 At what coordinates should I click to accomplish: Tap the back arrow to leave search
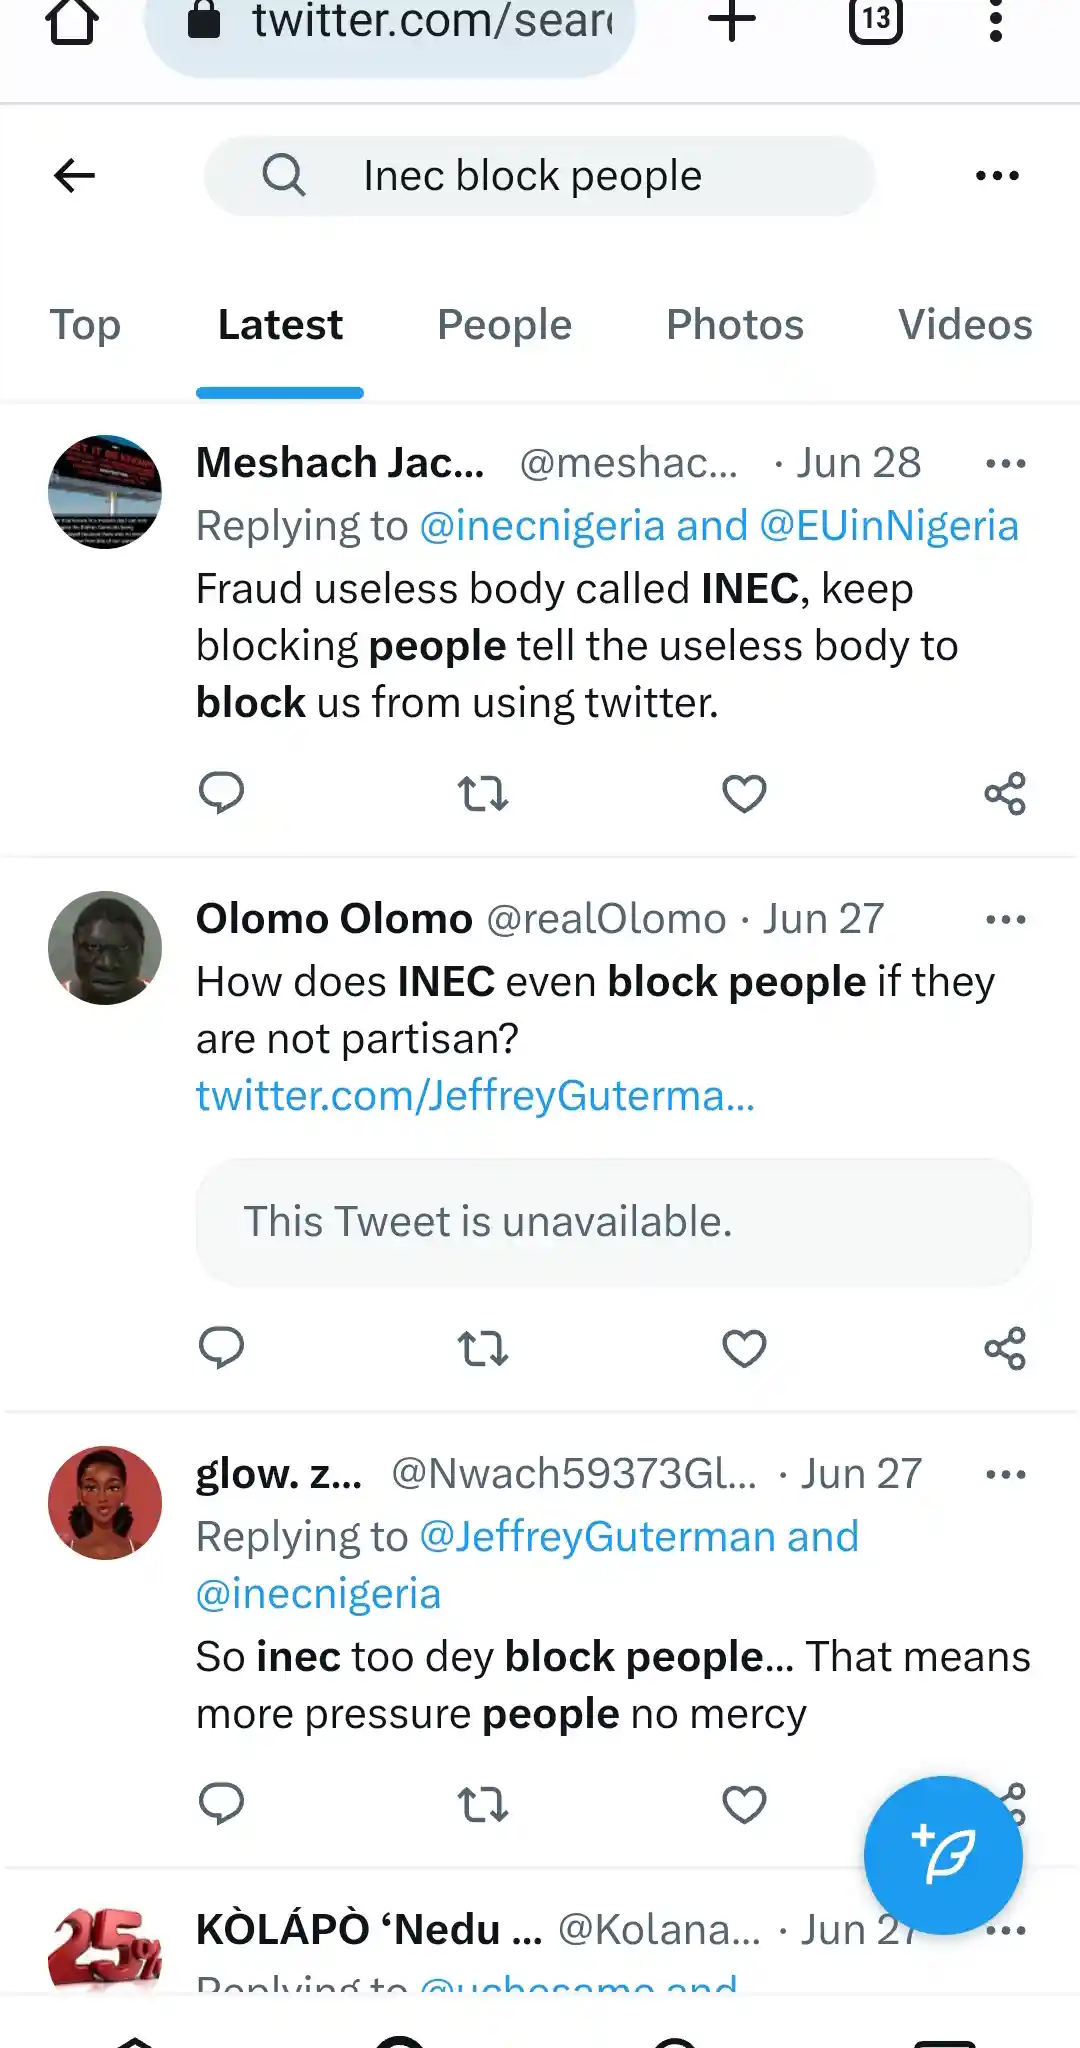click(73, 175)
